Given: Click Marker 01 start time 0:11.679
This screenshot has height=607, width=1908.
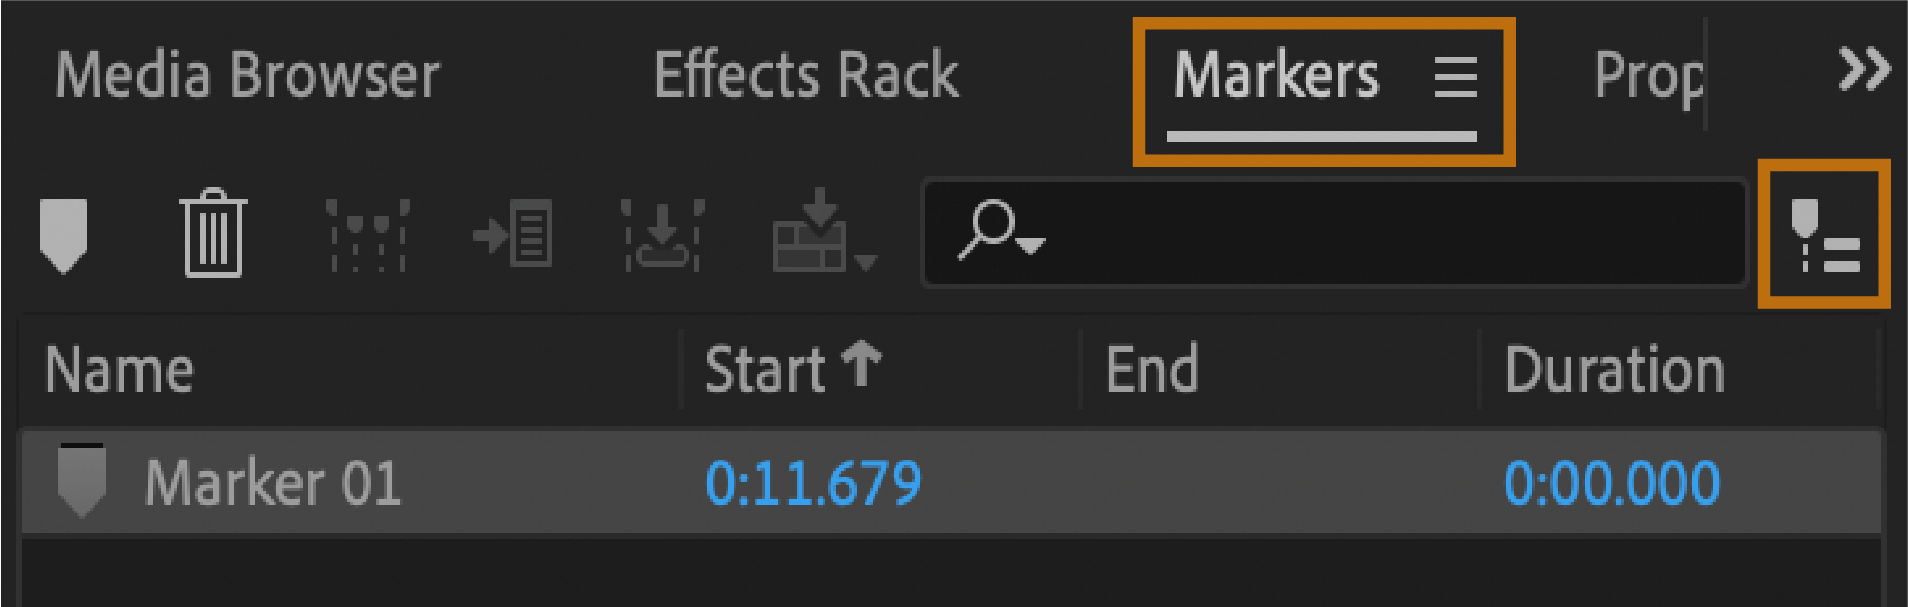Looking at the screenshot, I should pos(812,483).
